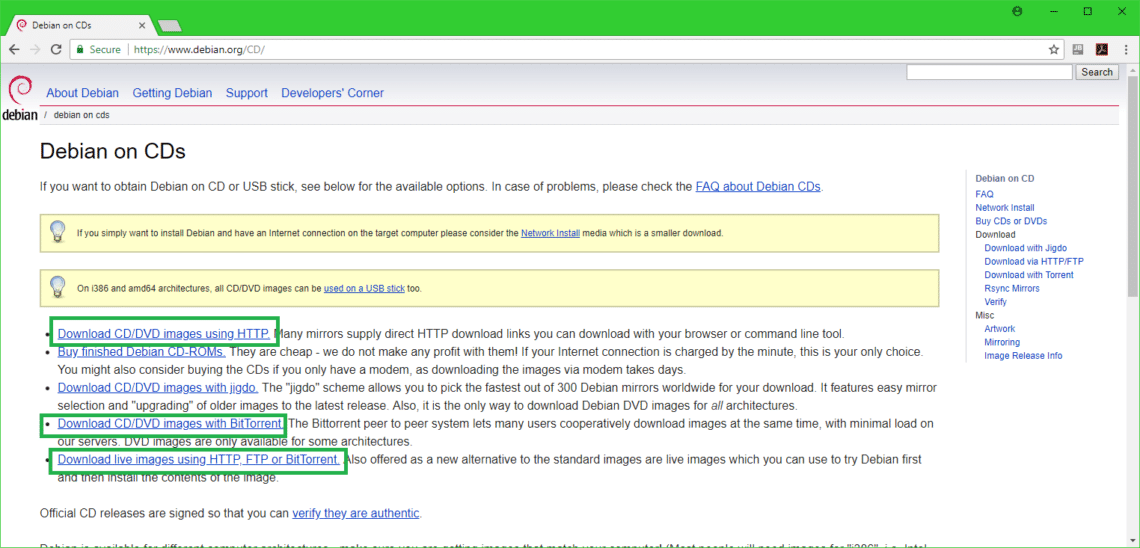Viewport: 1140px width, 548px height.
Task: Click the Download heading in the sidebar
Action: [x=995, y=235]
